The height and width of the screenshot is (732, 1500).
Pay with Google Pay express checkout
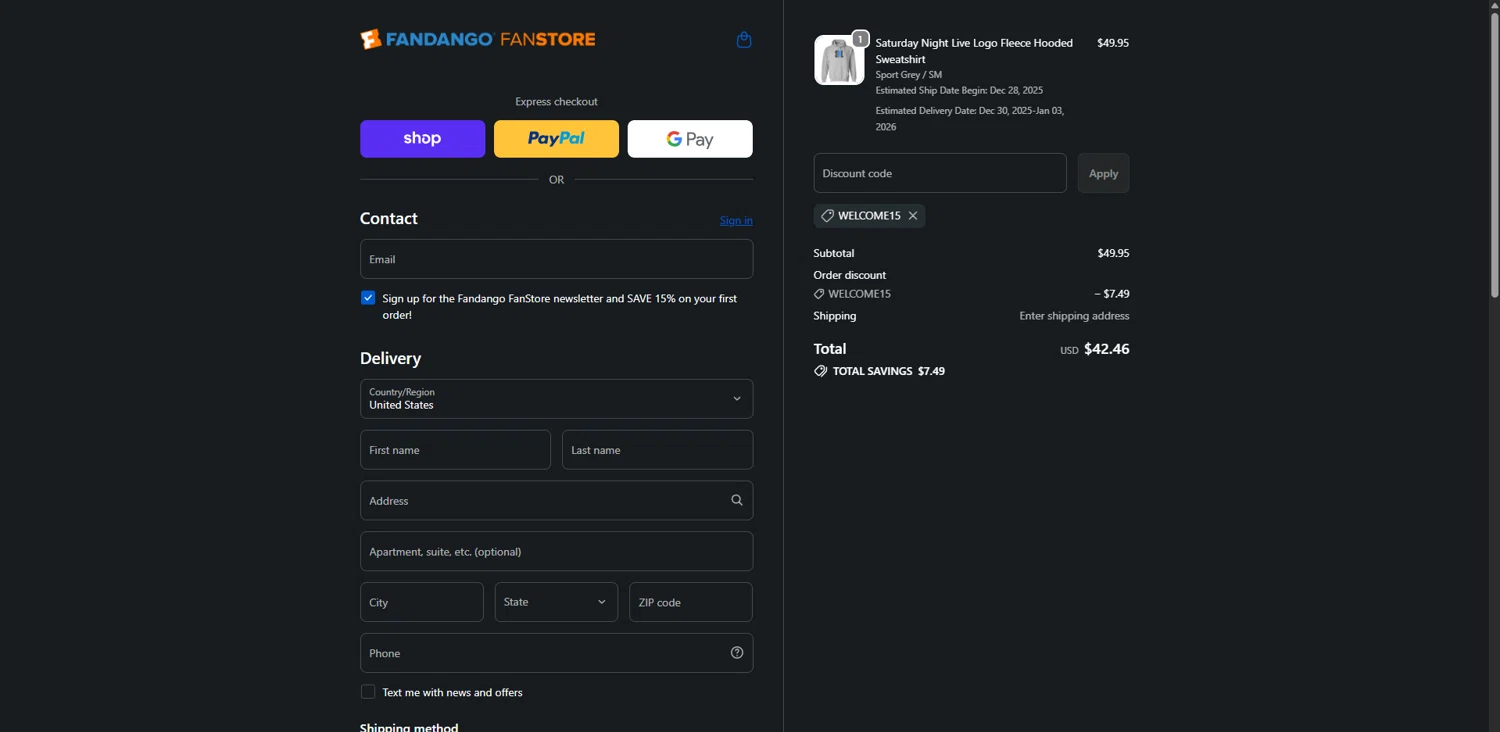[690, 139]
